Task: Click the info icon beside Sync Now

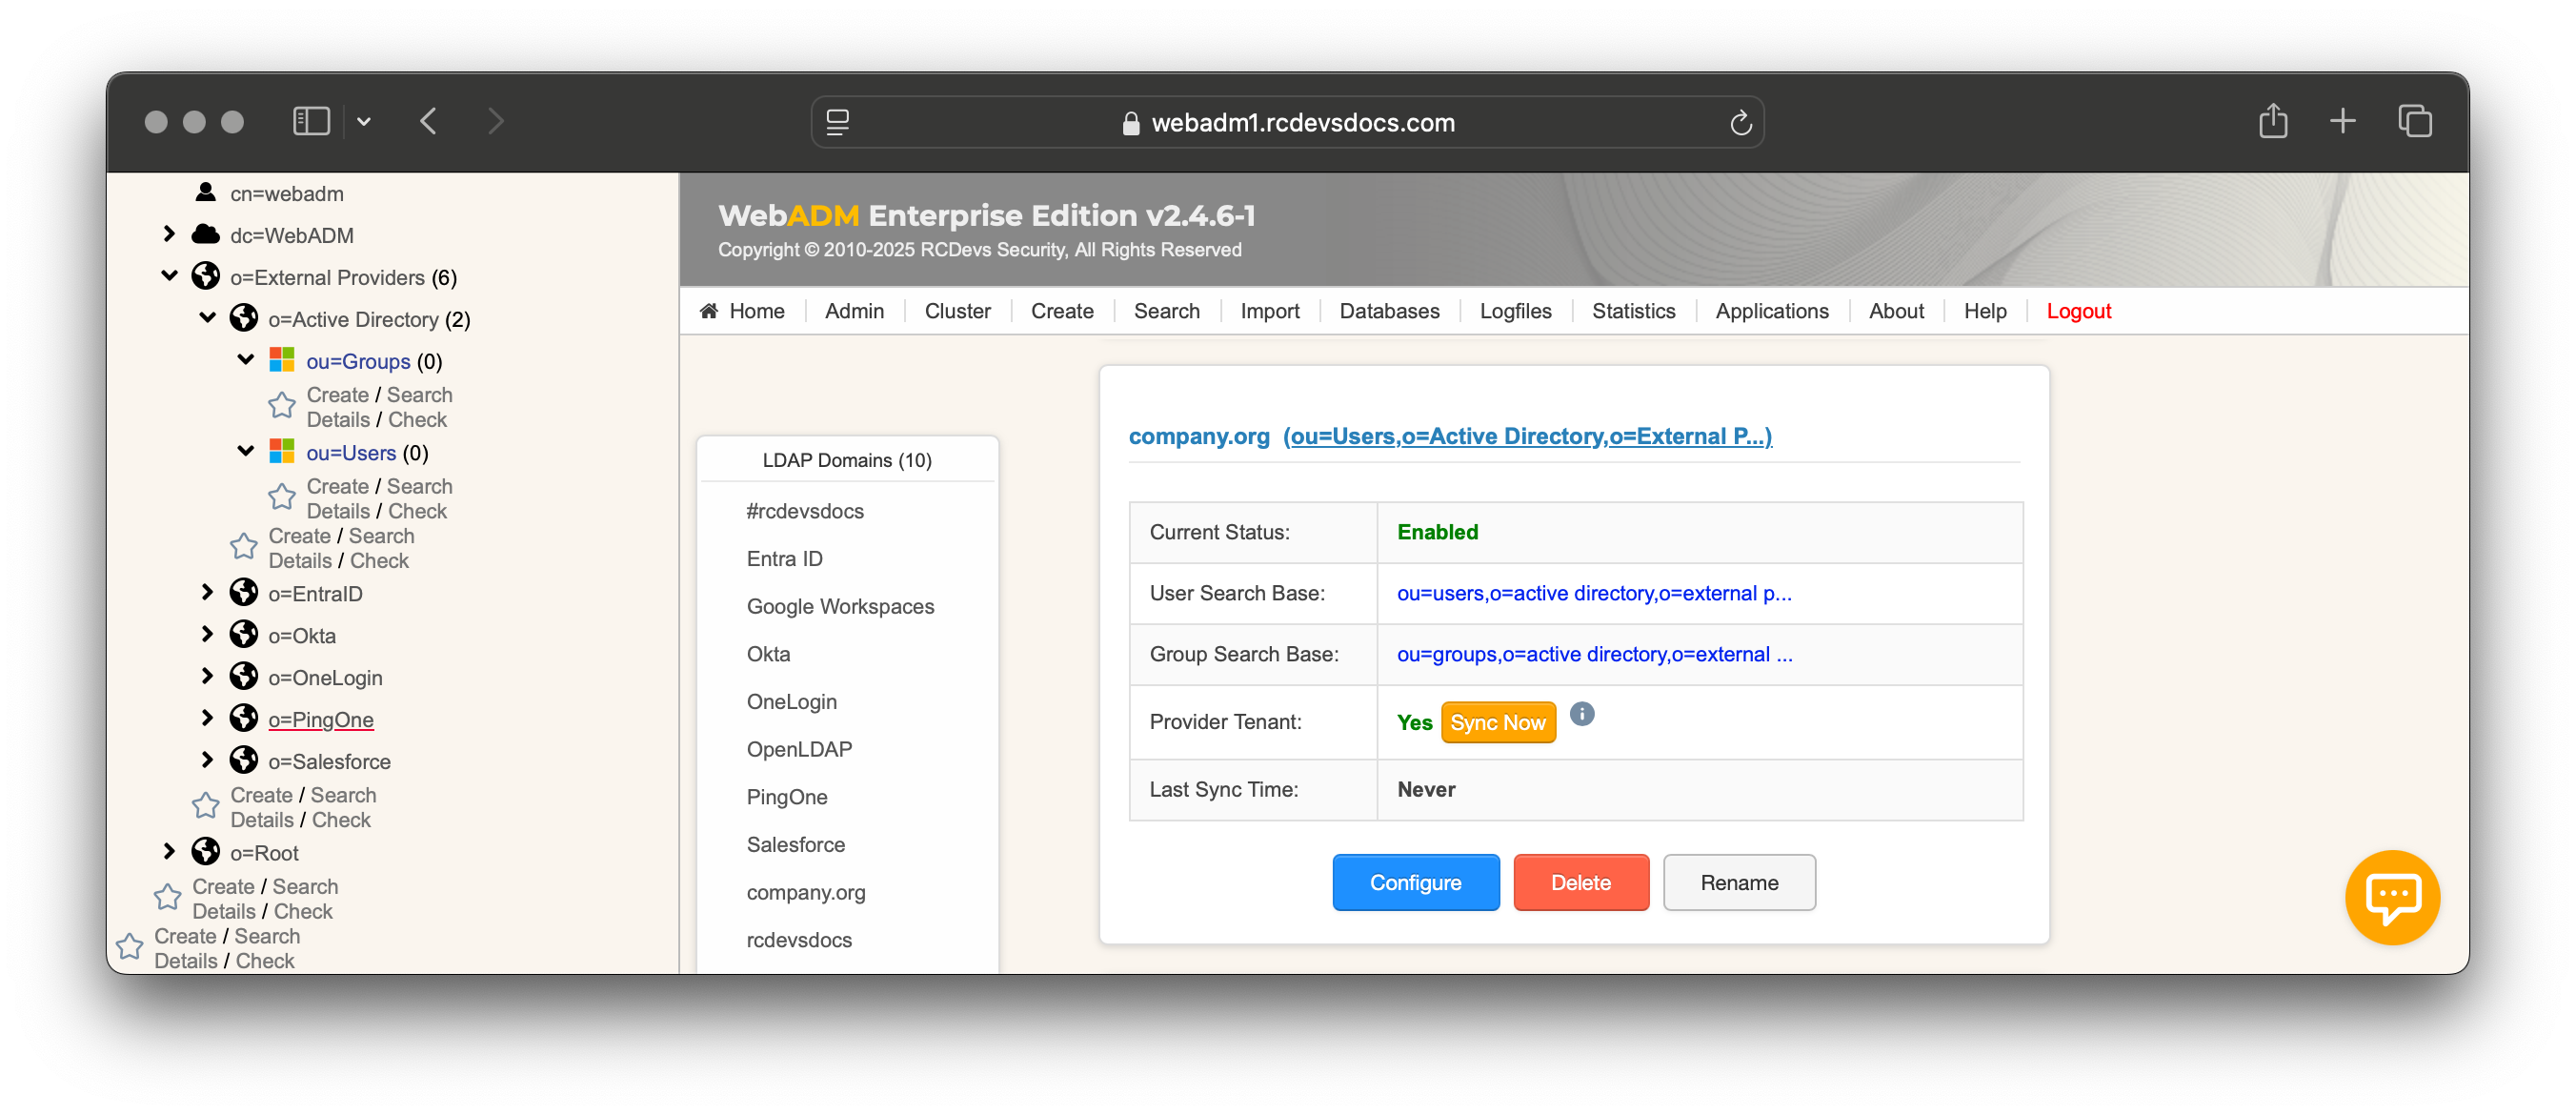Action: click(1581, 714)
